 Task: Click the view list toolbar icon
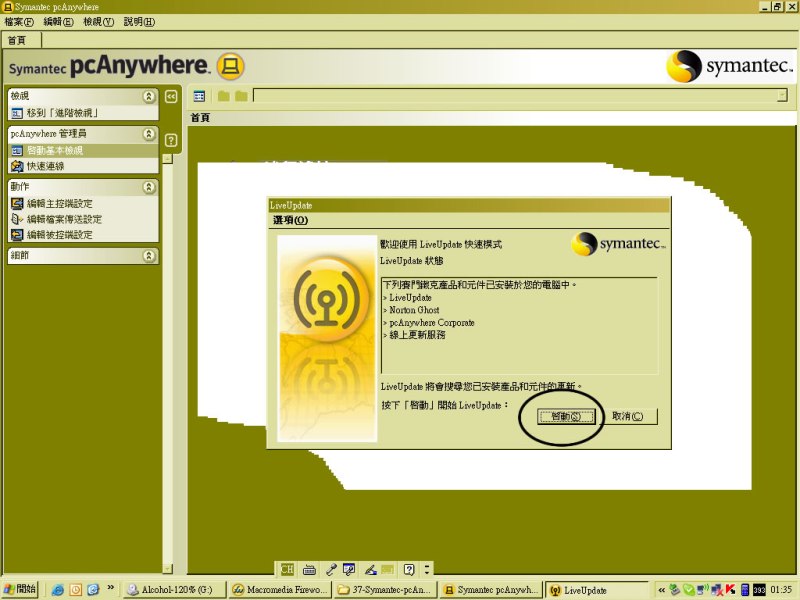click(199, 96)
